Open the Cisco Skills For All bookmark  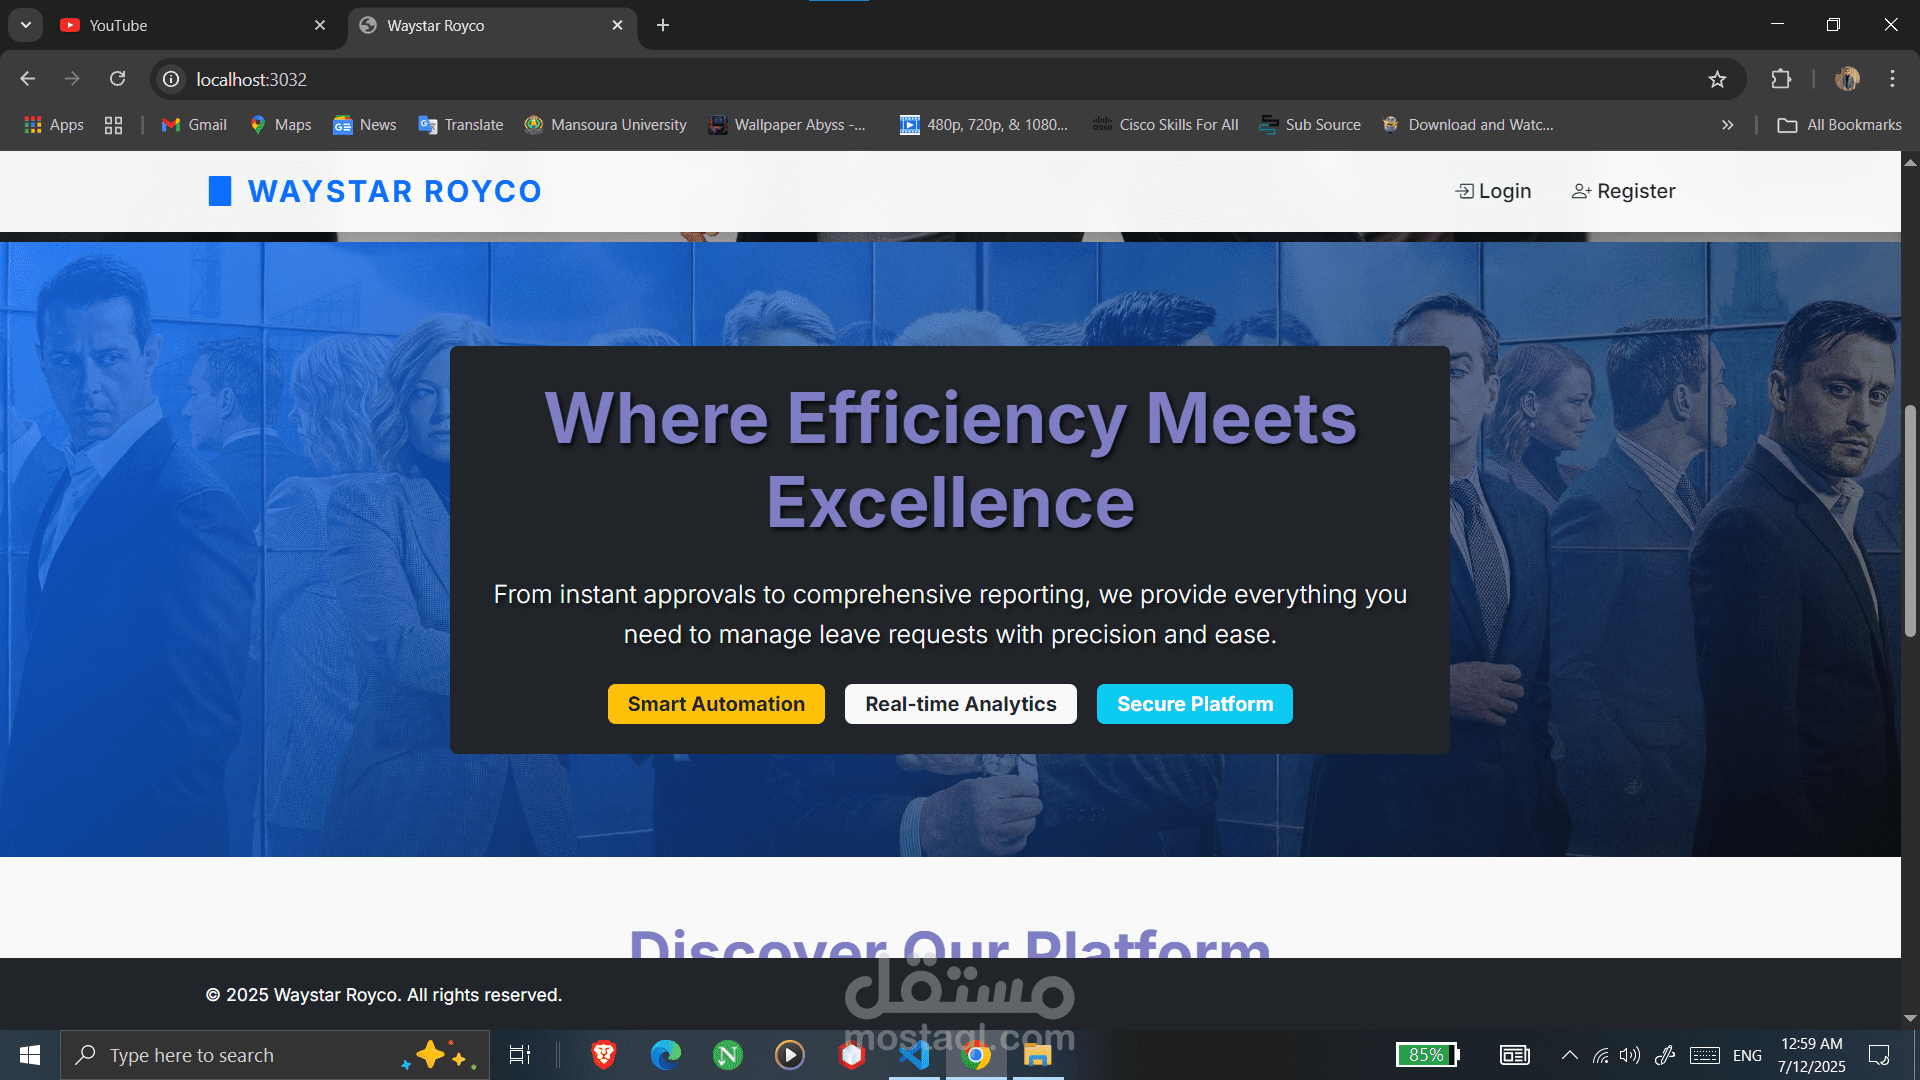[x=1166, y=125]
